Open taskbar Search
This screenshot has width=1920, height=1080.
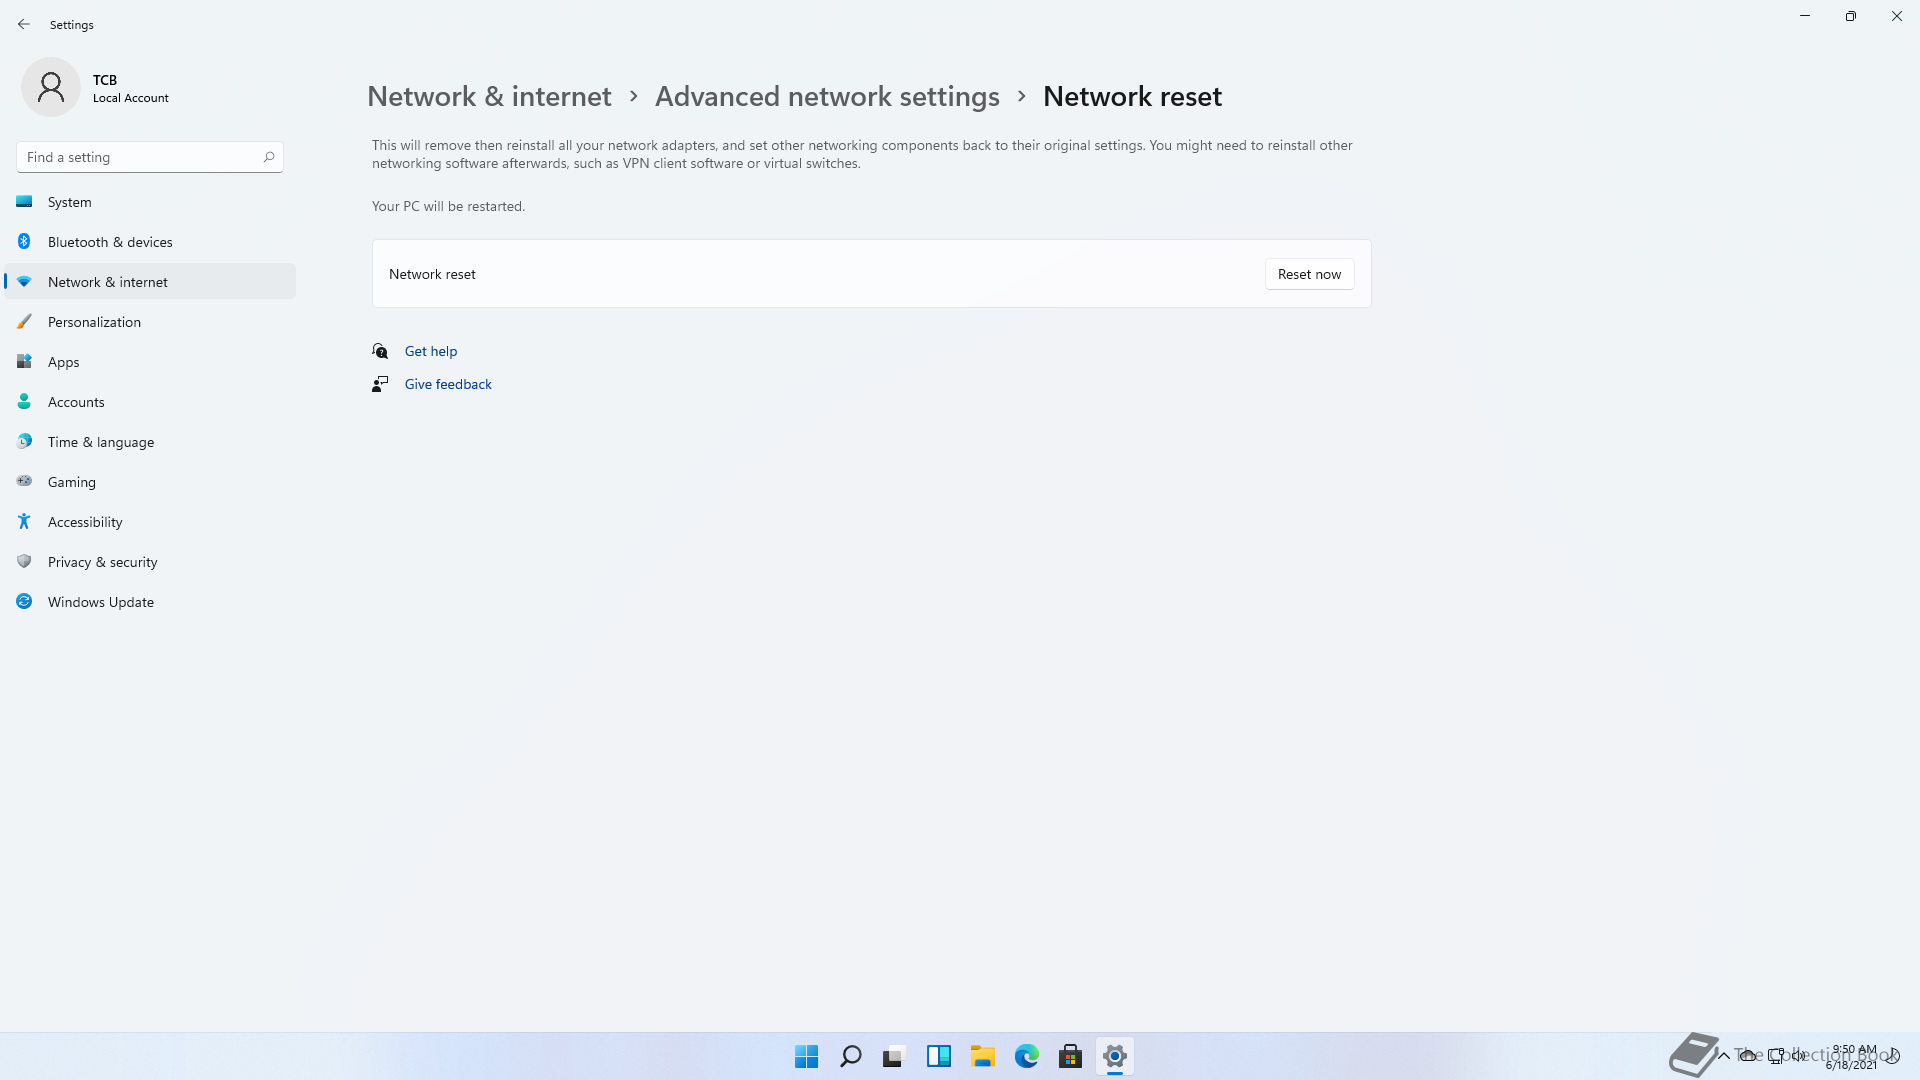[850, 1056]
